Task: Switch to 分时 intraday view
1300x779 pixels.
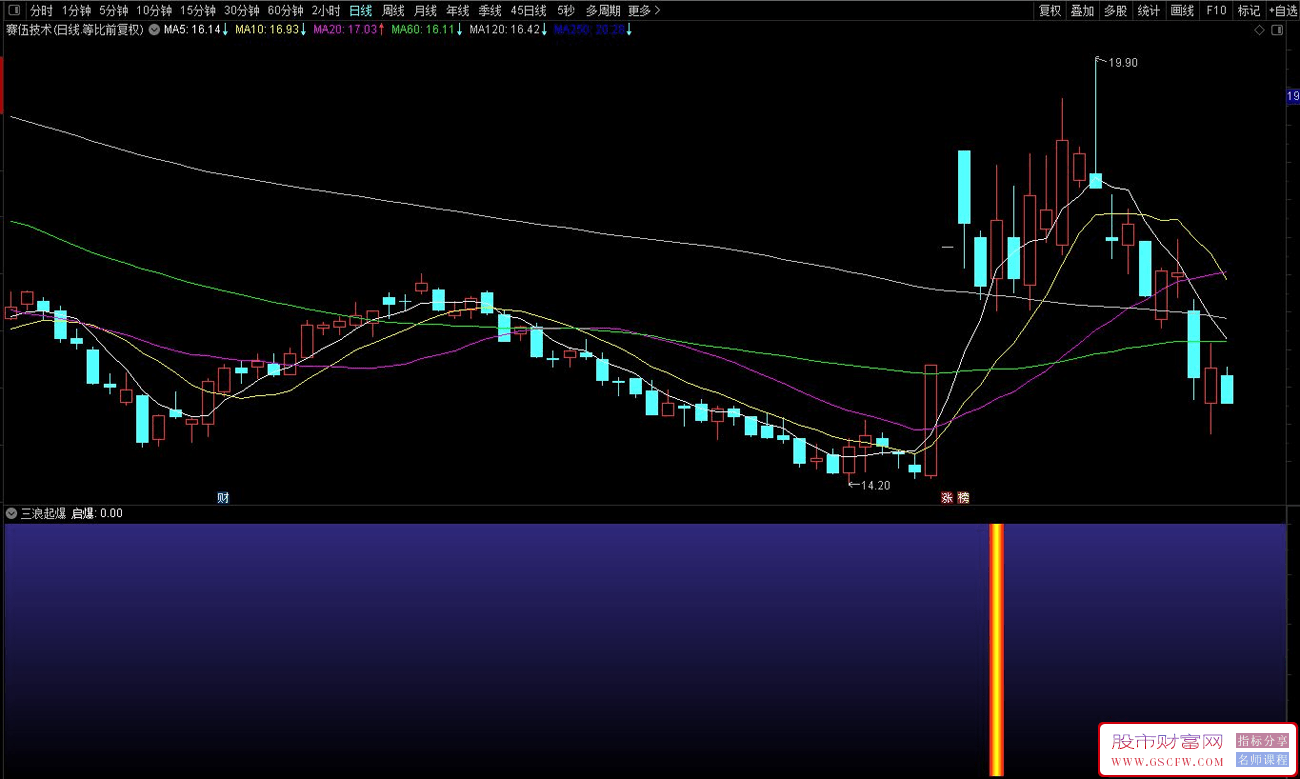Action: pos(41,10)
